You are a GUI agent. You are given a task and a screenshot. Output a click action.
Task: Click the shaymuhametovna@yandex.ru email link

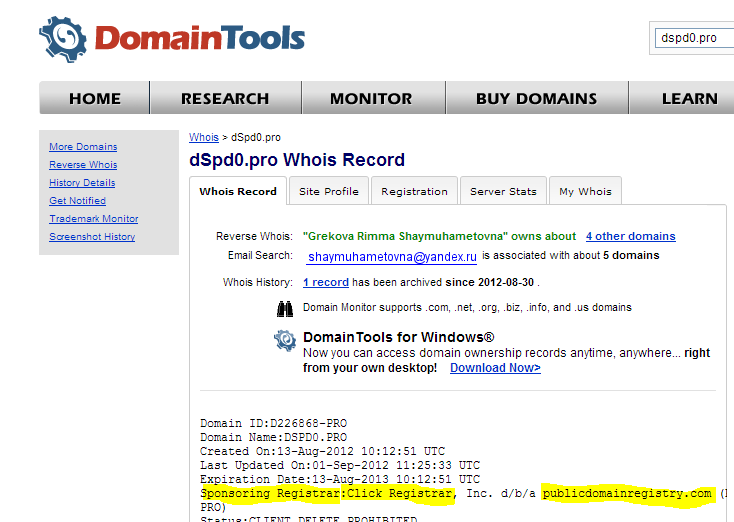click(x=392, y=257)
